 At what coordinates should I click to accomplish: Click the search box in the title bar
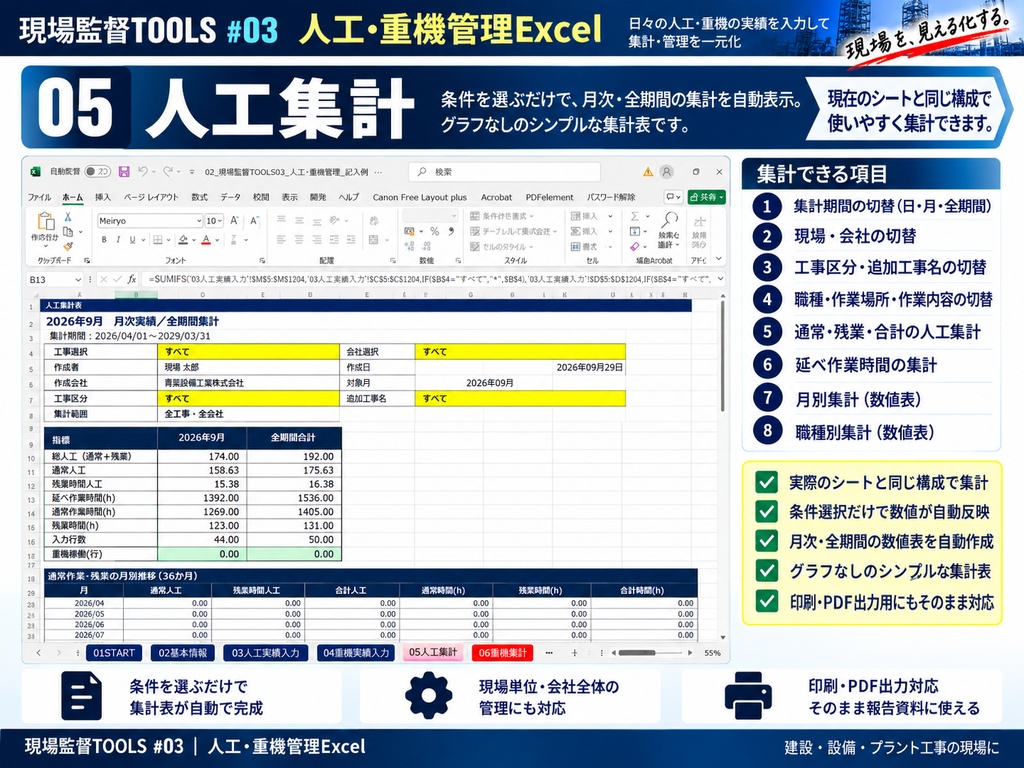click(x=504, y=172)
